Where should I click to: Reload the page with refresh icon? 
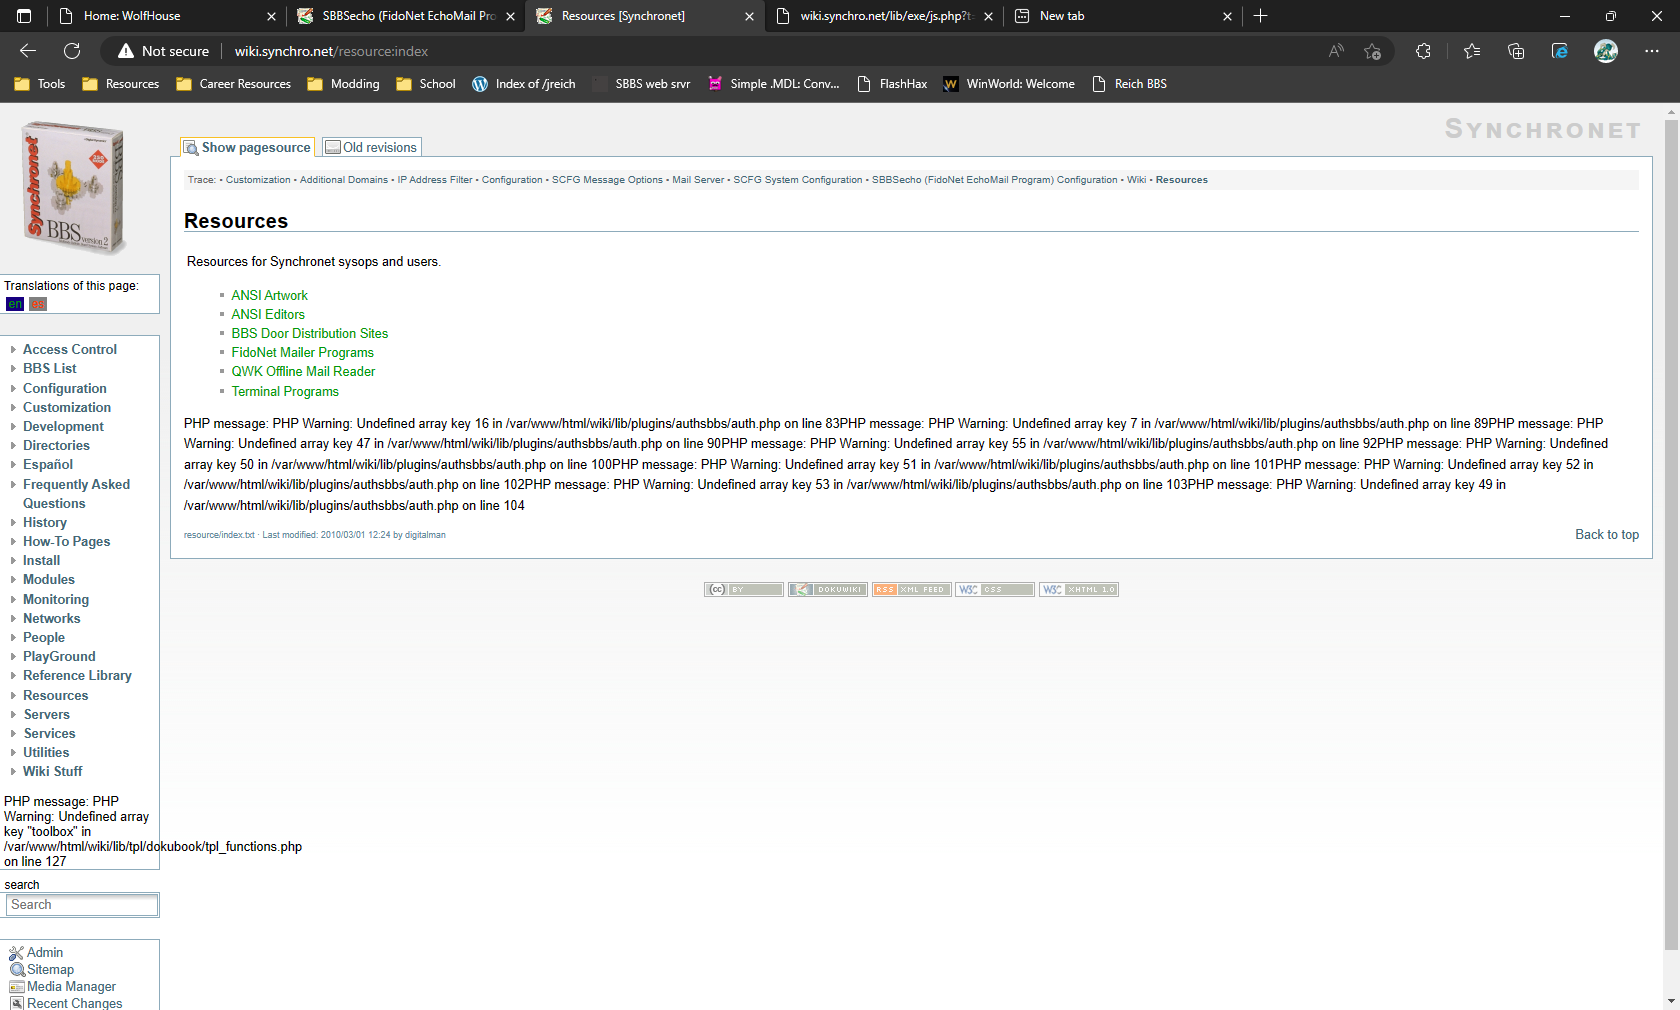tap(72, 51)
